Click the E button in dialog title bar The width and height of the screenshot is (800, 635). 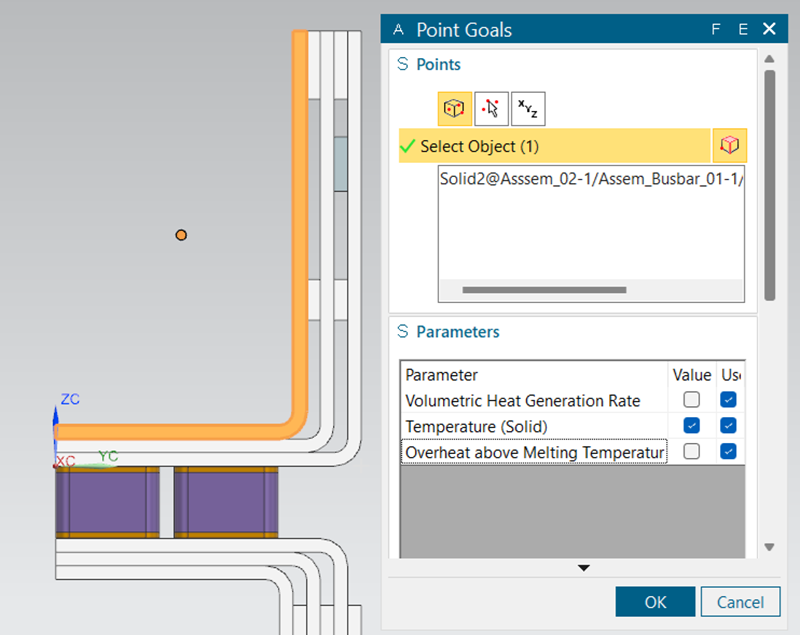point(743,30)
